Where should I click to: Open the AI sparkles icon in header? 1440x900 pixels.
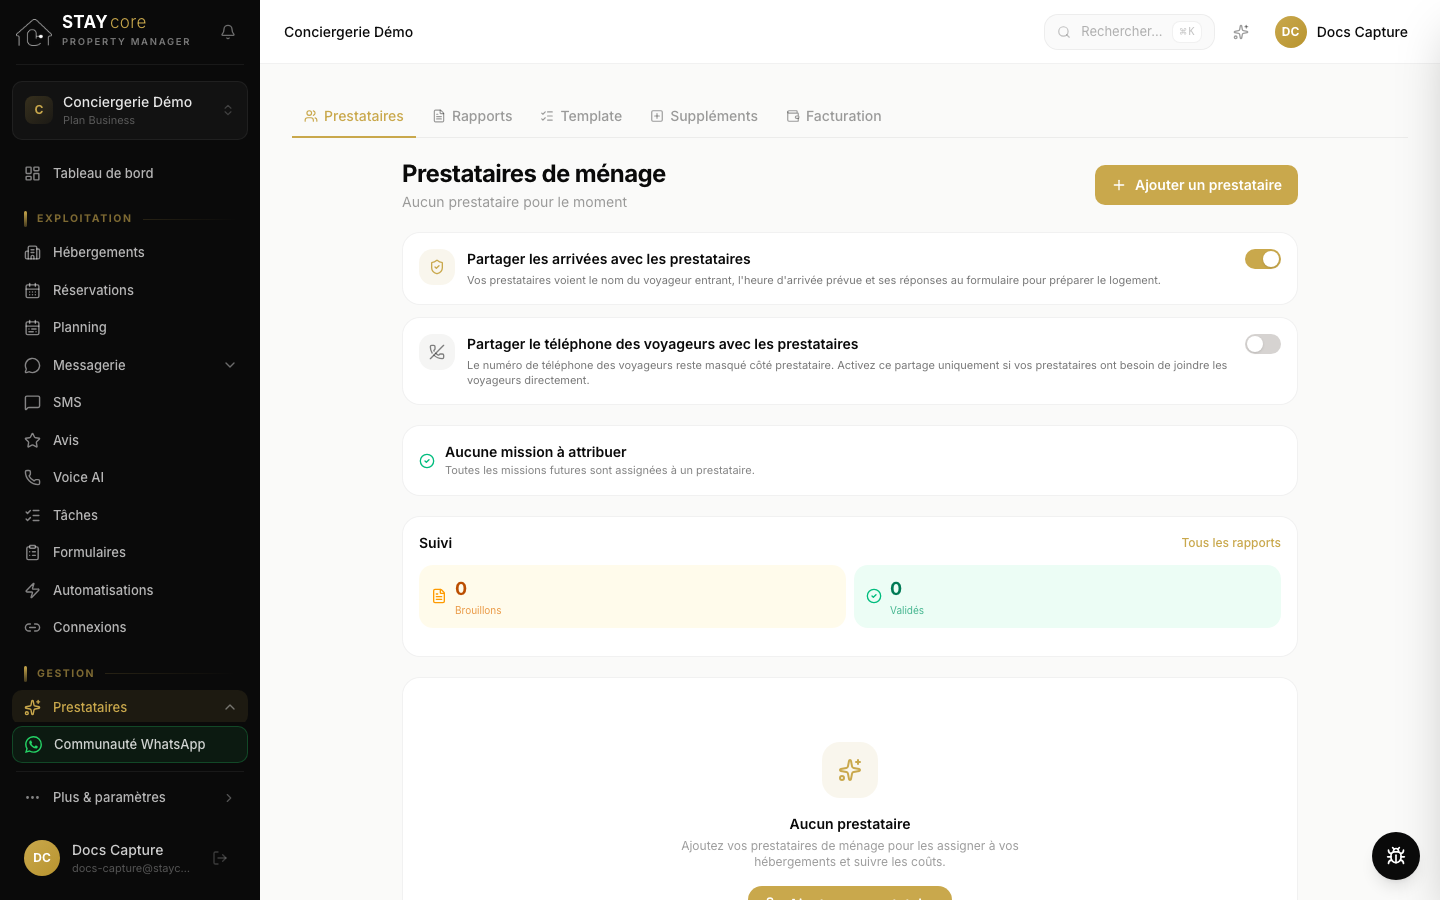pos(1241,32)
